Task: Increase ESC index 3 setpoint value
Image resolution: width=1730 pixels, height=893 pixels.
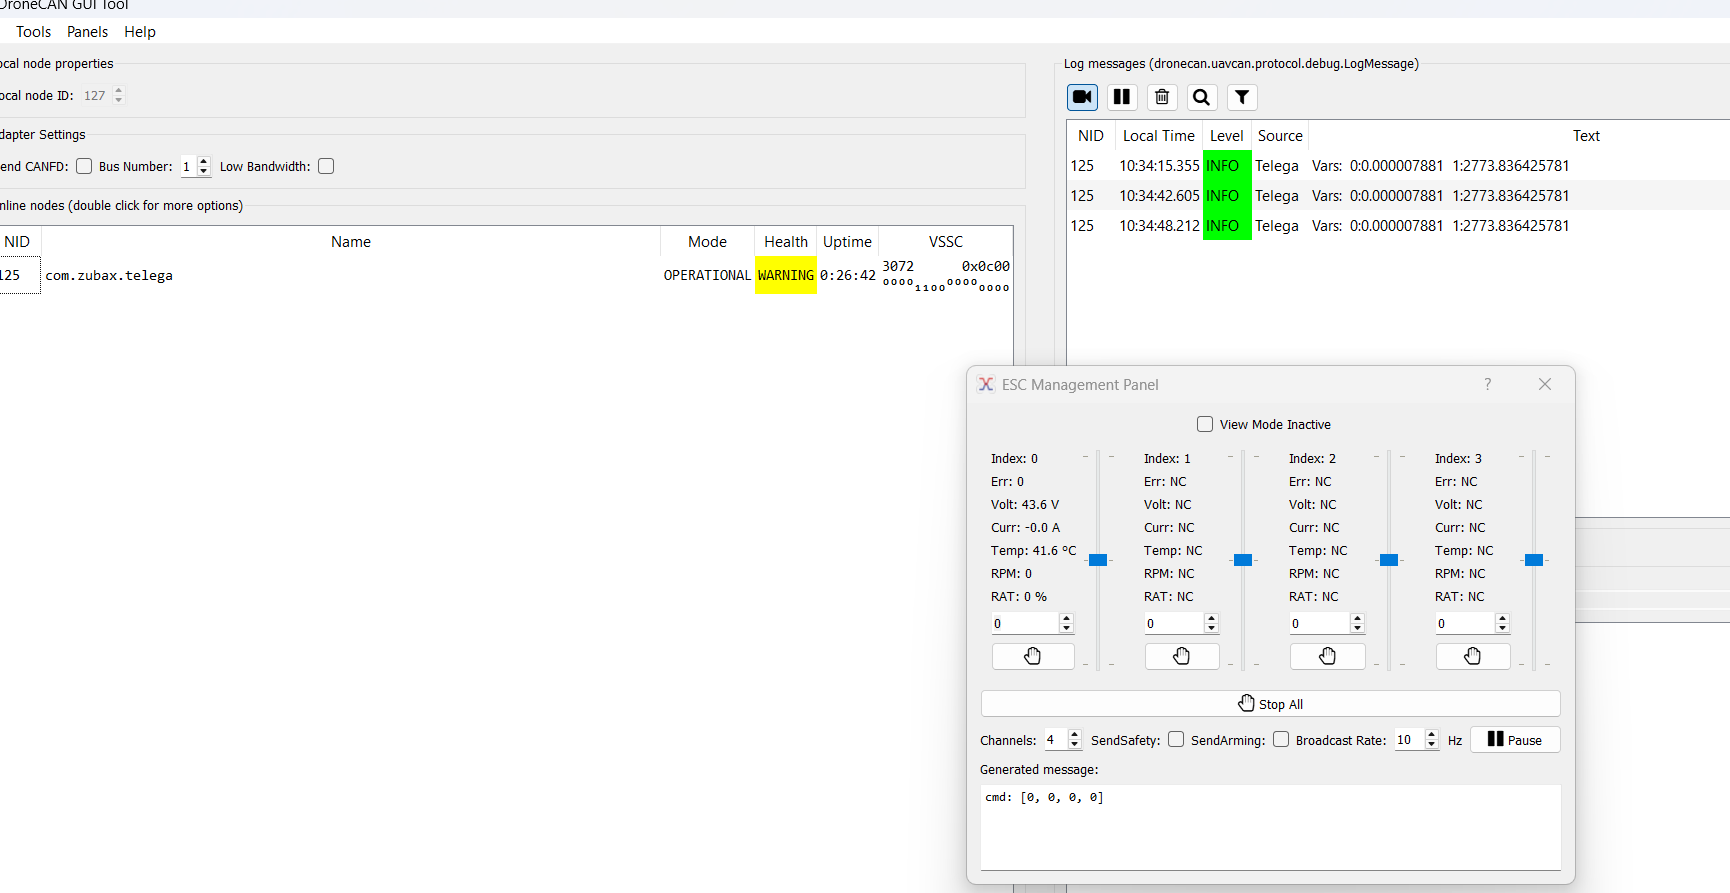Action: click(1503, 618)
